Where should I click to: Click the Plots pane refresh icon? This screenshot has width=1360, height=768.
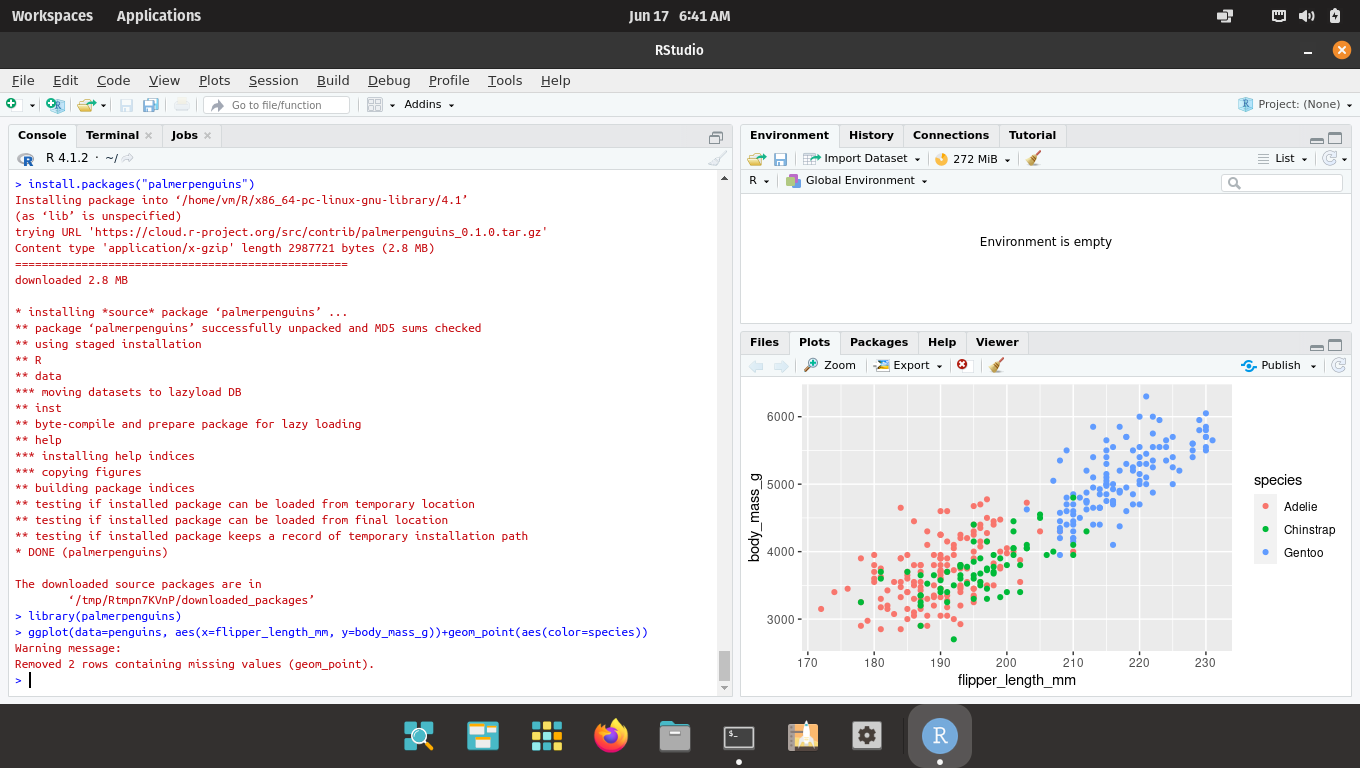(x=1338, y=365)
